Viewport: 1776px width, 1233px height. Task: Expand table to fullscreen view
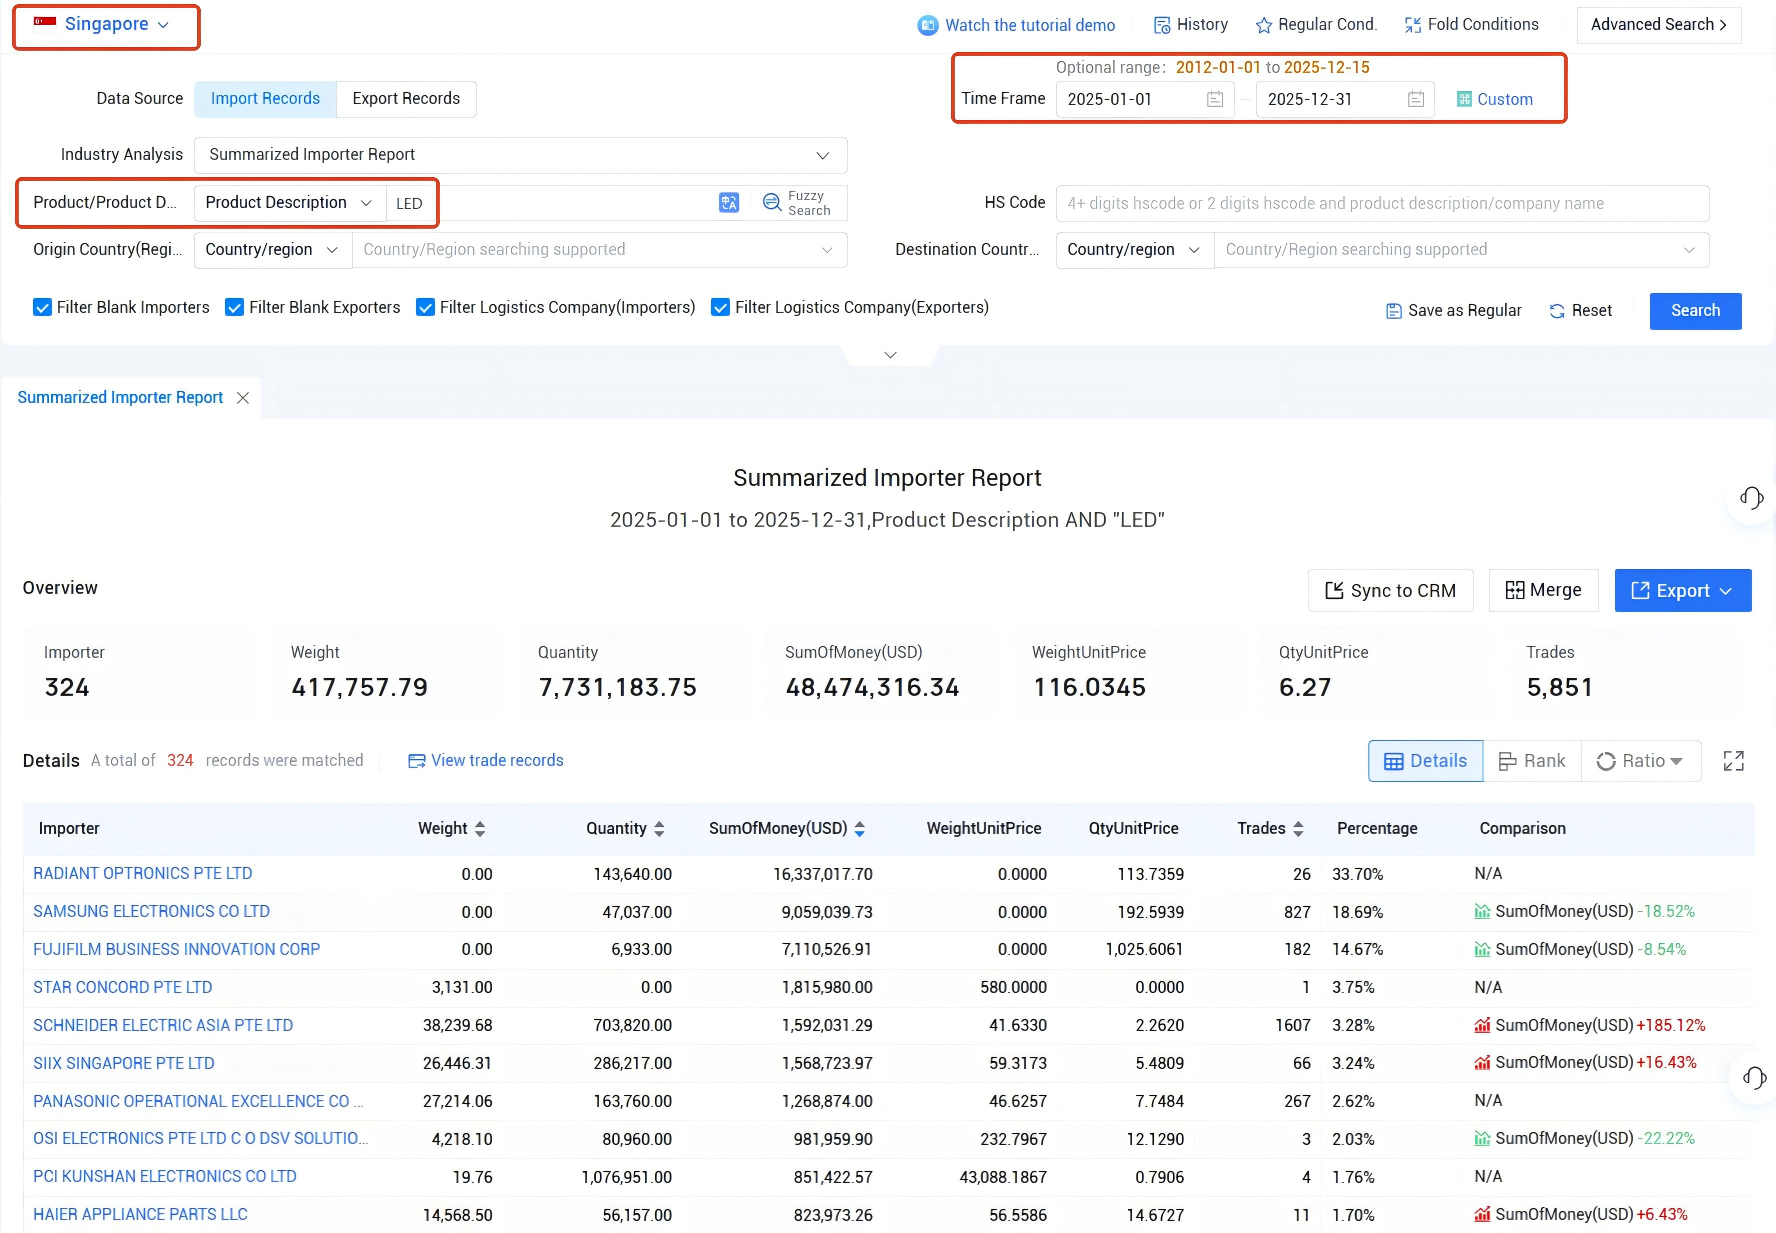[x=1734, y=761]
